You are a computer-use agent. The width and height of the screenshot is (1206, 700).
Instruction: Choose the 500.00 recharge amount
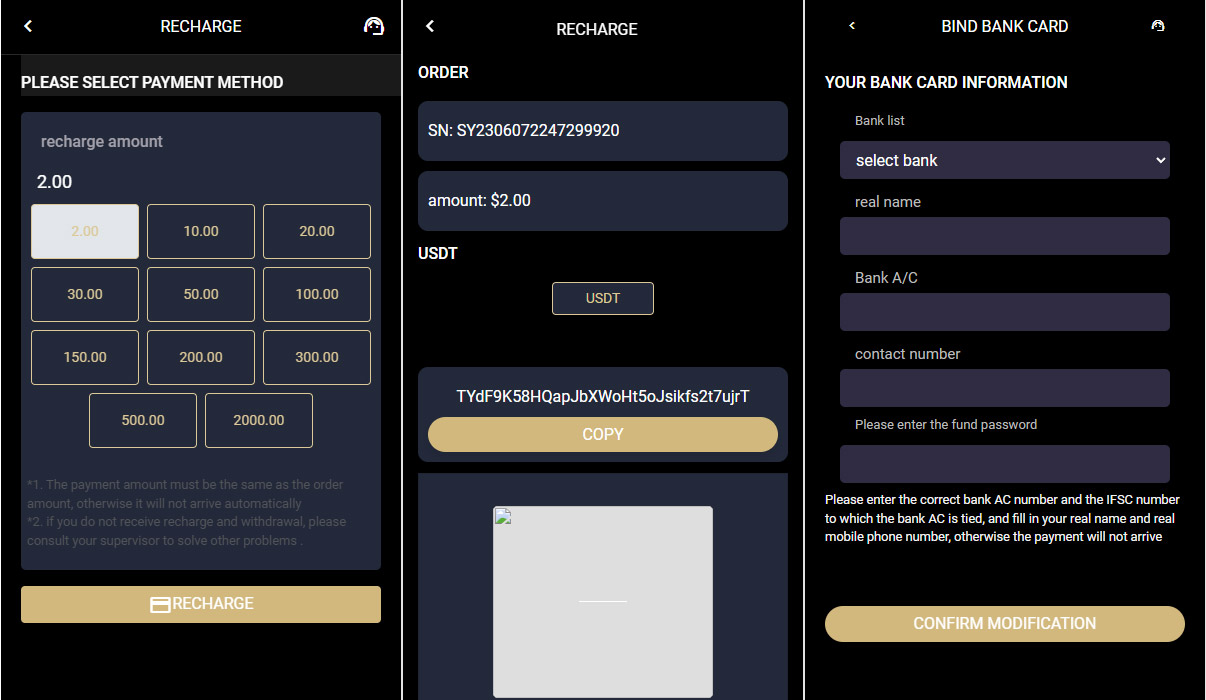click(143, 420)
